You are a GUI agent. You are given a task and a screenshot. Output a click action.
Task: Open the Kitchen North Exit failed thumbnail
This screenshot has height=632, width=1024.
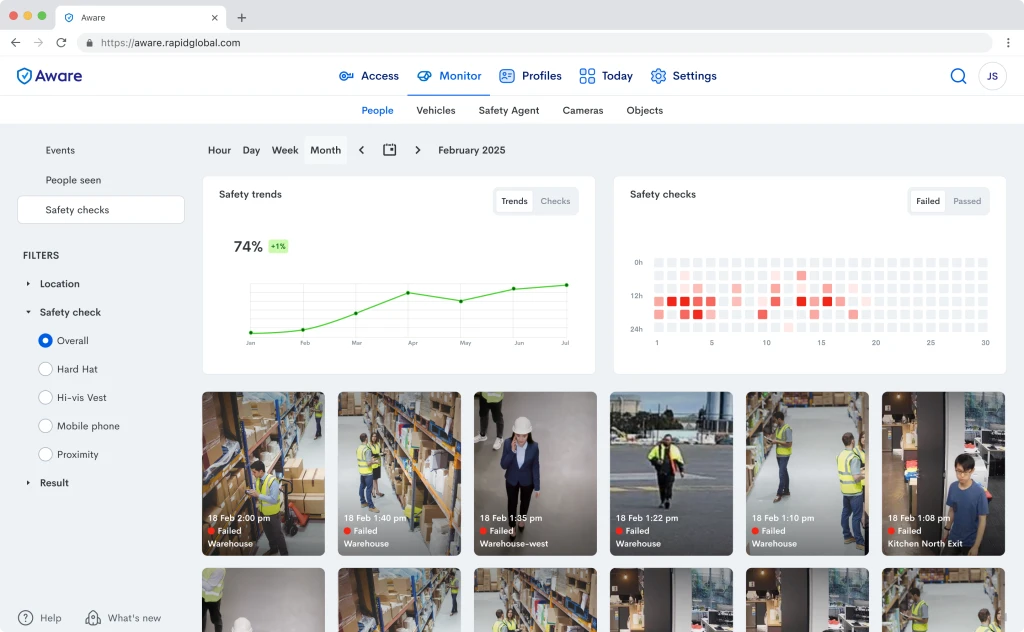tap(943, 473)
